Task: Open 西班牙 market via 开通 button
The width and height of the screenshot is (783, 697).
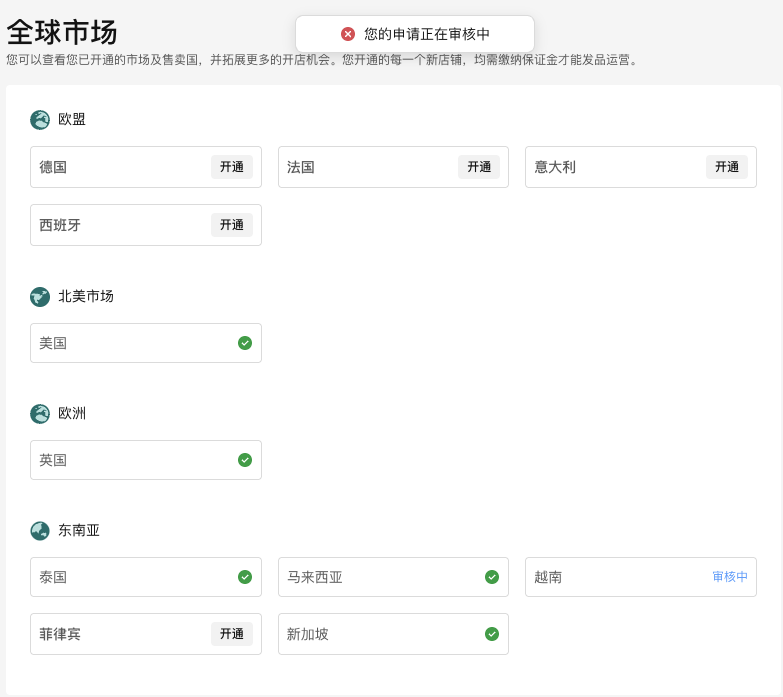Action: (x=232, y=225)
